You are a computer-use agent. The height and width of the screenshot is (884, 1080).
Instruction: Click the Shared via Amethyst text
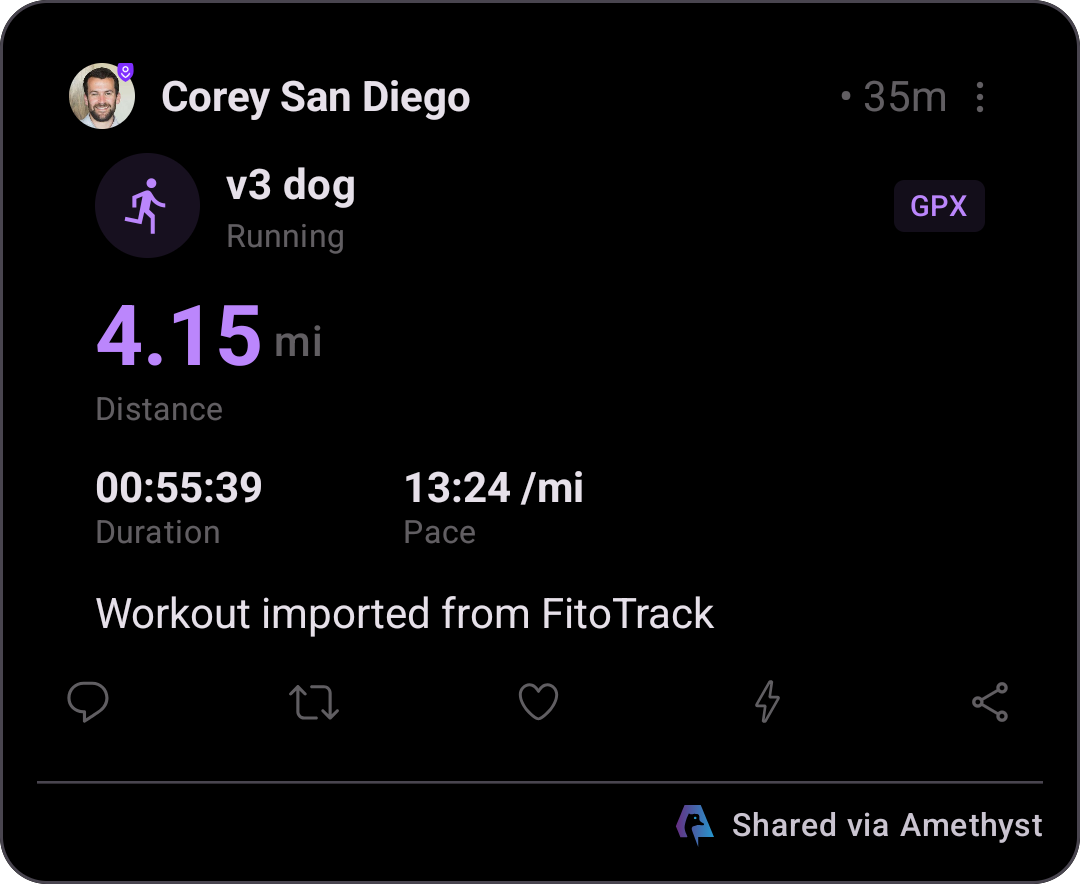tap(887, 825)
